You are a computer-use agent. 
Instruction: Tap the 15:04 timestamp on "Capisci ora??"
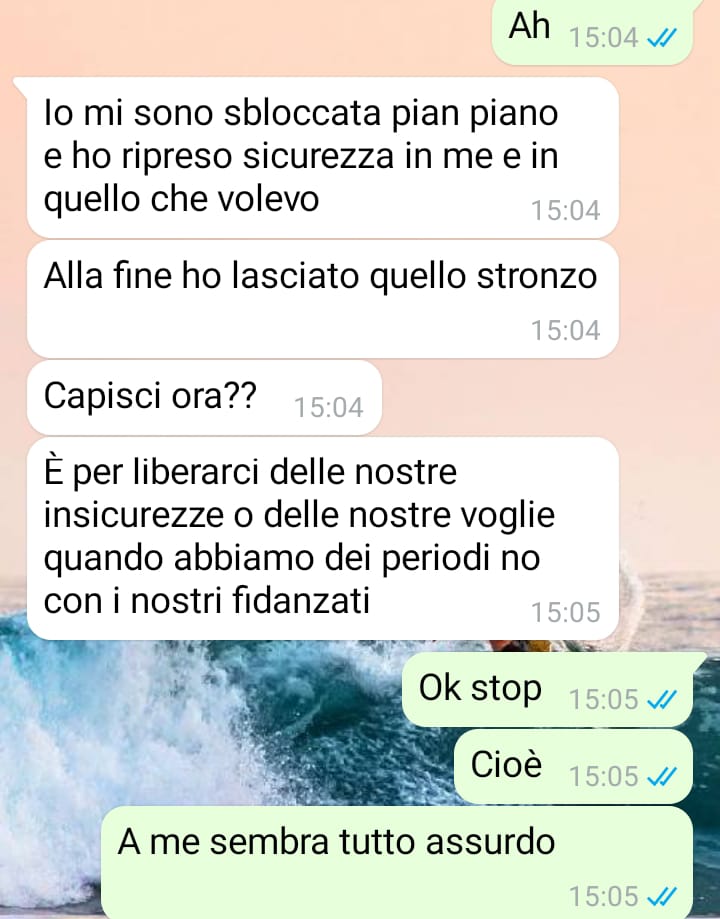pyautogui.click(x=328, y=407)
